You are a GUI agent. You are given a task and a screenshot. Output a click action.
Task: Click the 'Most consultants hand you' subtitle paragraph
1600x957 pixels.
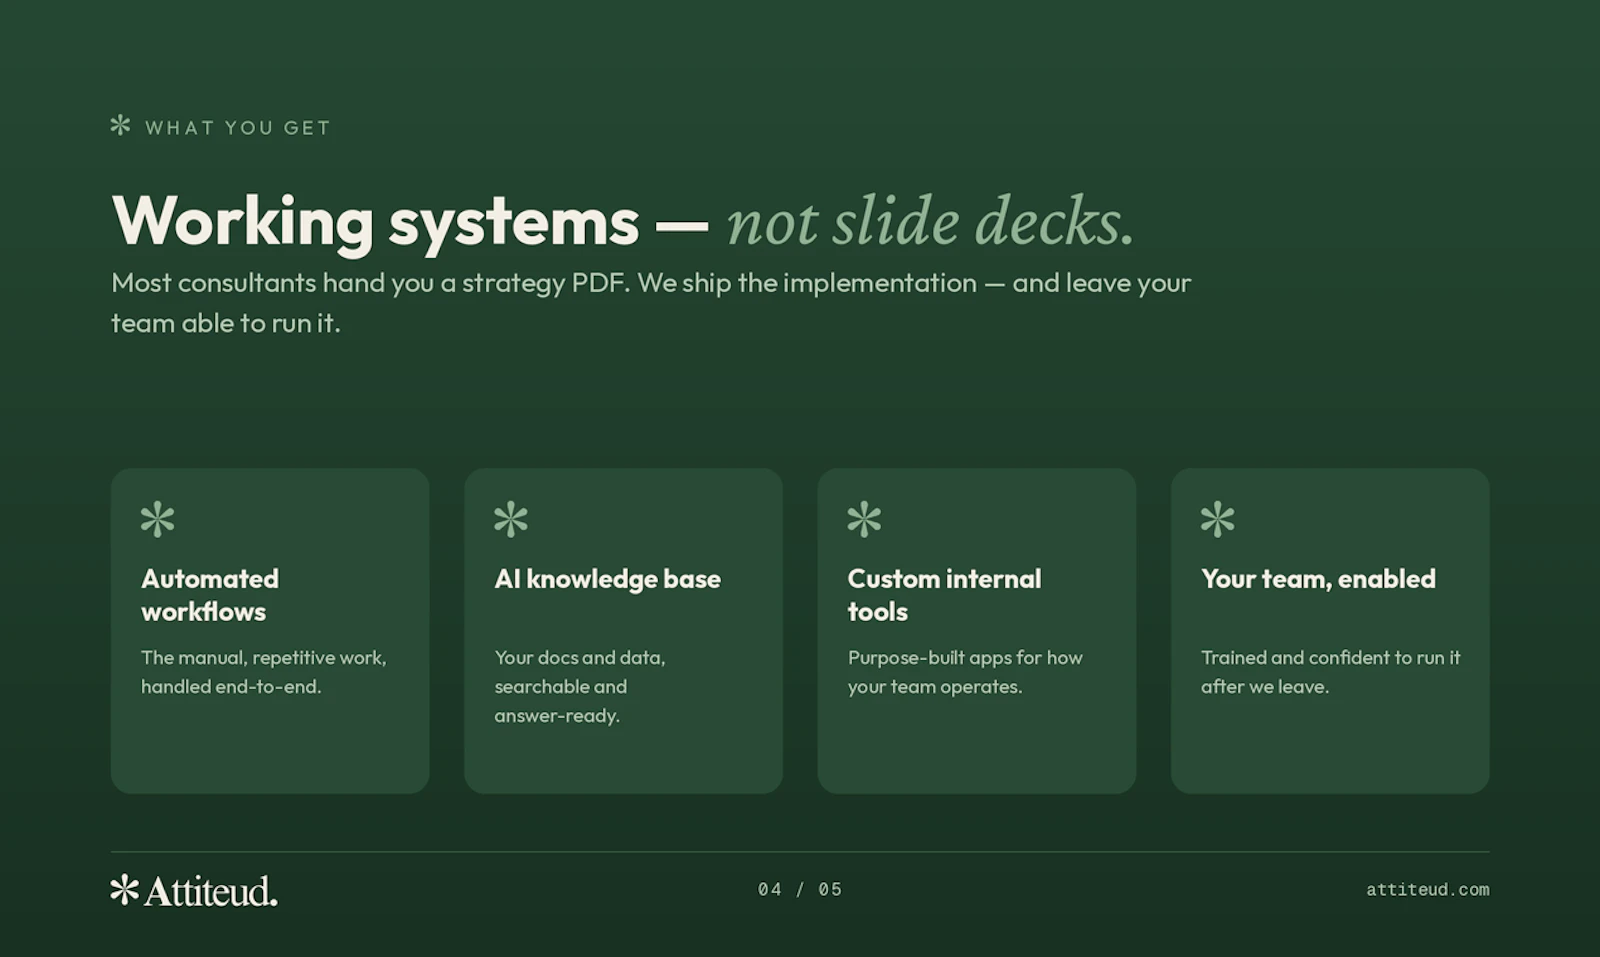click(x=651, y=303)
